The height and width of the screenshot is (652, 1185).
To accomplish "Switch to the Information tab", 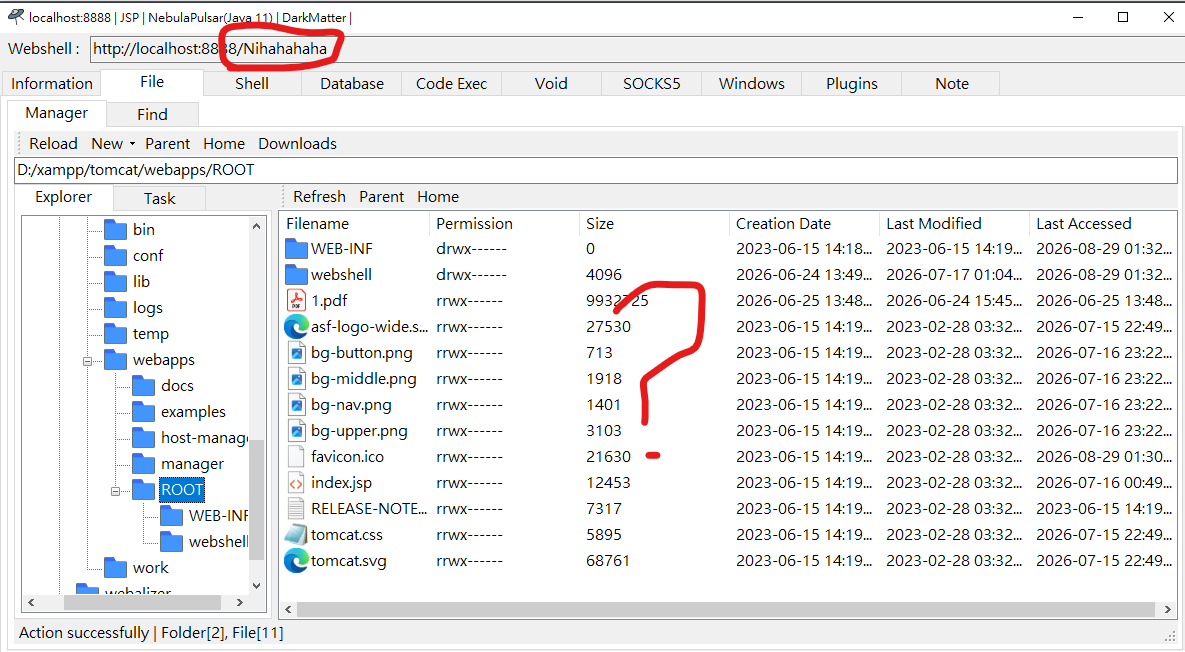I will point(51,83).
